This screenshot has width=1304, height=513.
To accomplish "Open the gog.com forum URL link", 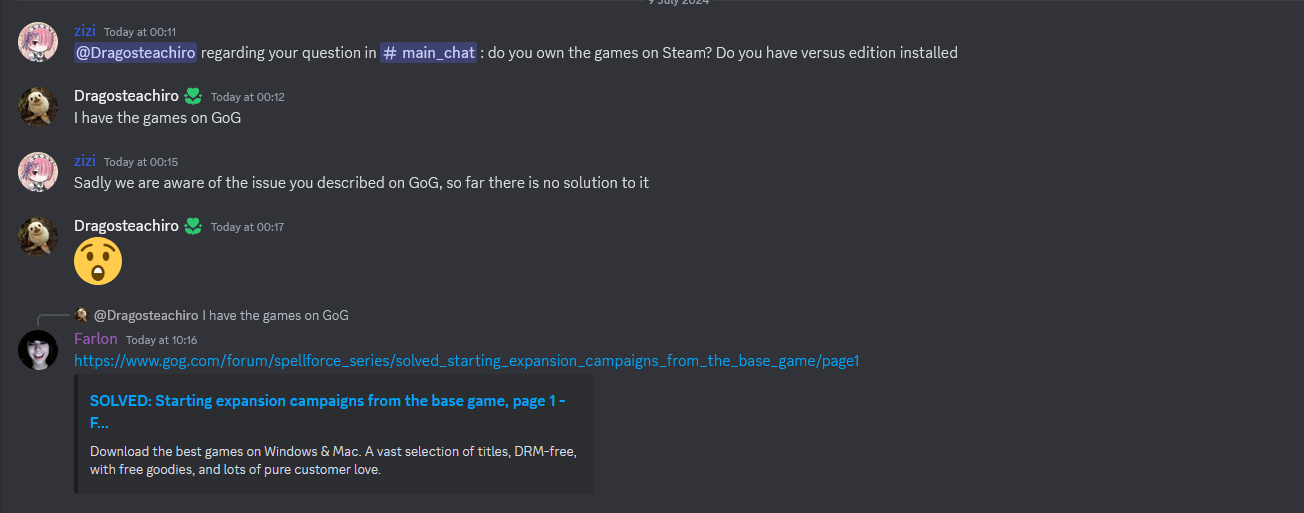I will (x=466, y=361).
